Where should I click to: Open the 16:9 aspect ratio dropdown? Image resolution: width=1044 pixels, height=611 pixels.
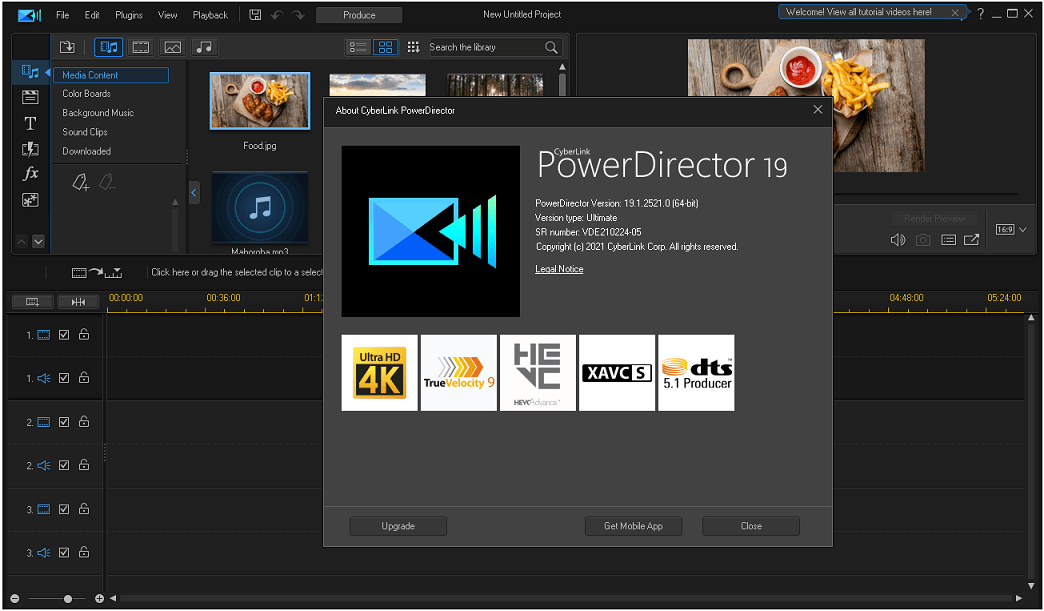coord(1011,230)
